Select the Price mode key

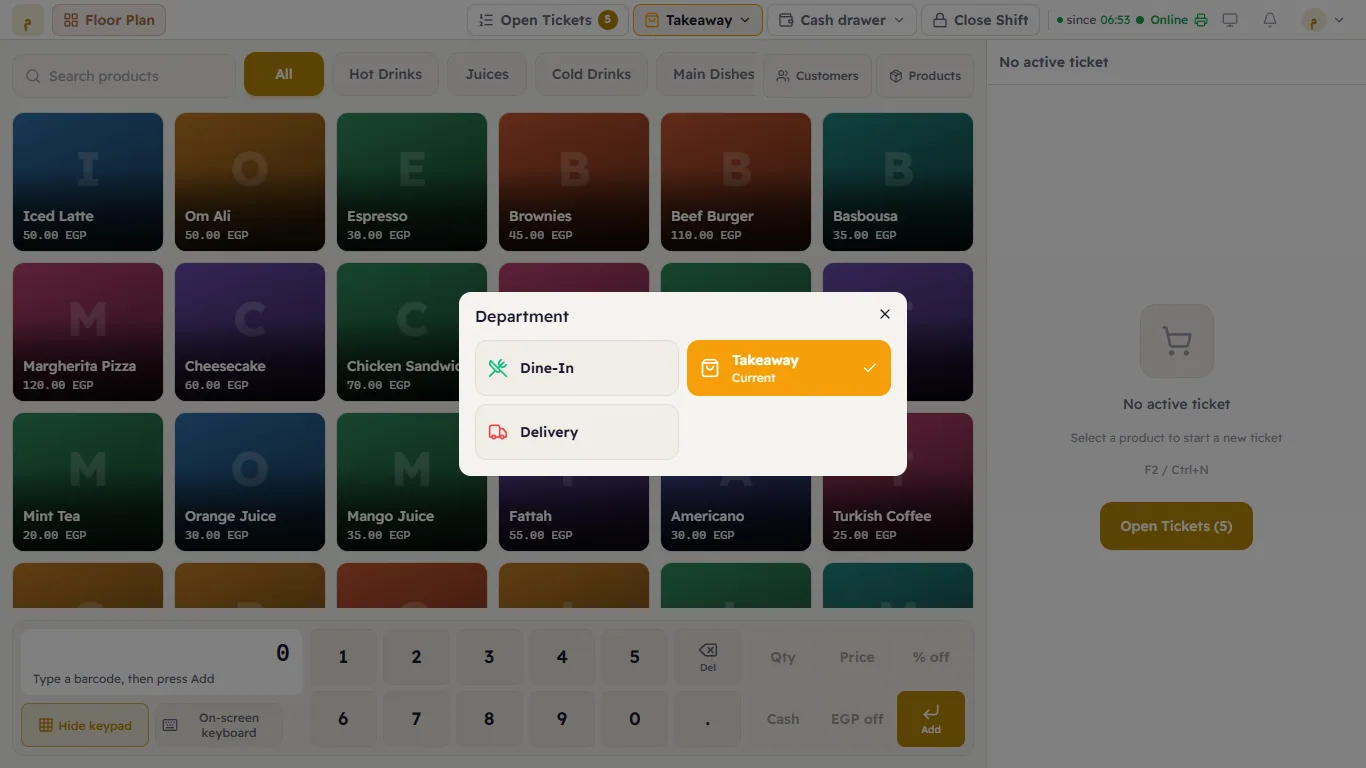857,657
